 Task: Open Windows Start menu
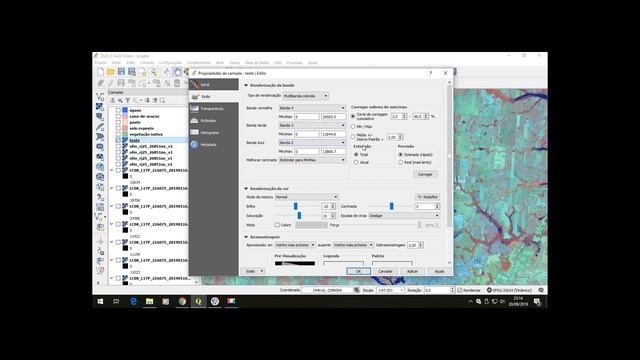click(x=100, y=301)
